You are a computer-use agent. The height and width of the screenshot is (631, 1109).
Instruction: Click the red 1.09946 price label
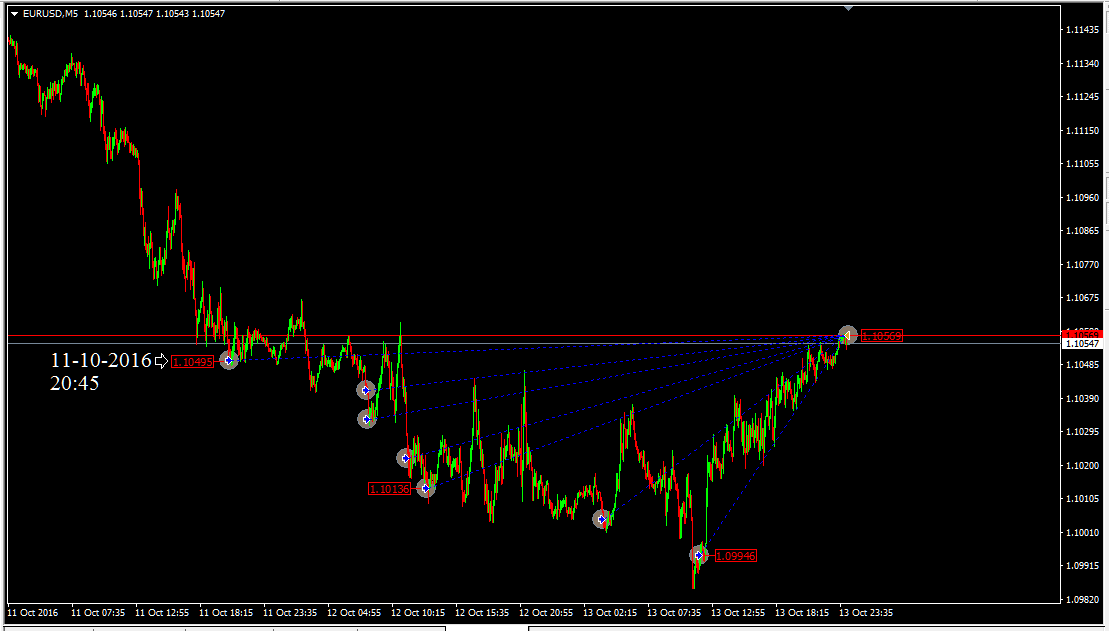(x=736, y=556)
